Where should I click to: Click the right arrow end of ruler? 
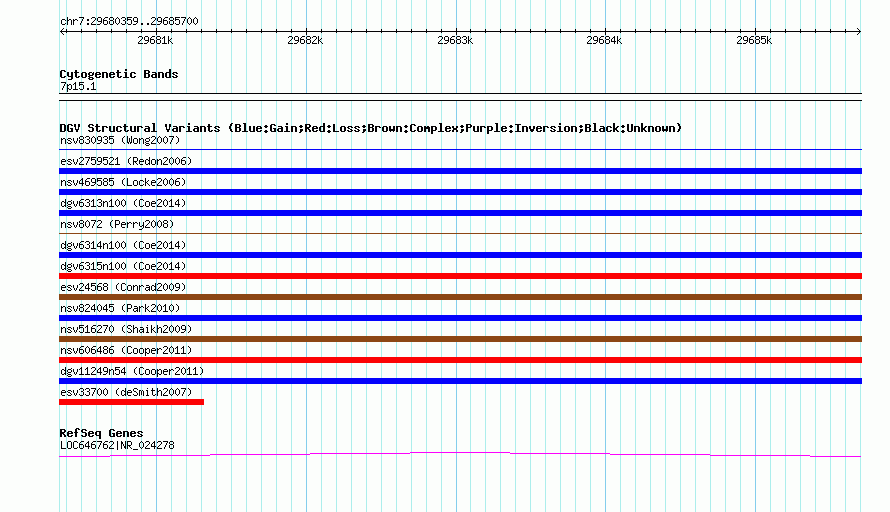point(859,31)
